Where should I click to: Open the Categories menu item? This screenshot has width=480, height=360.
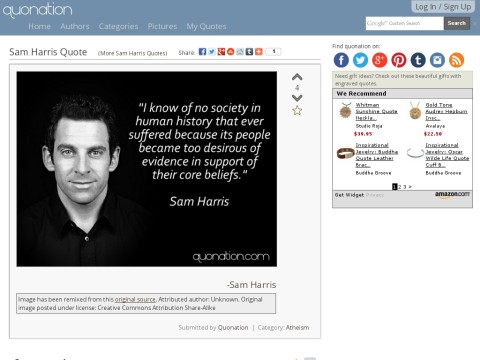pos(118,26)
